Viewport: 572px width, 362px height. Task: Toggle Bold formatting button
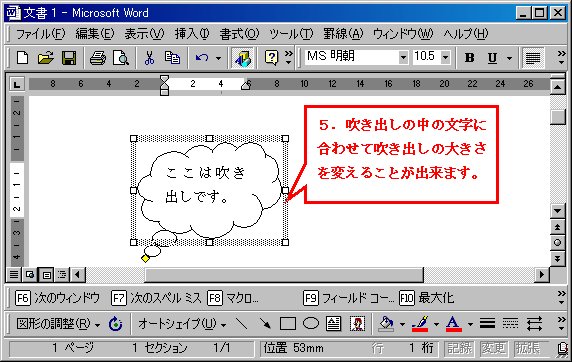[469, 58]
